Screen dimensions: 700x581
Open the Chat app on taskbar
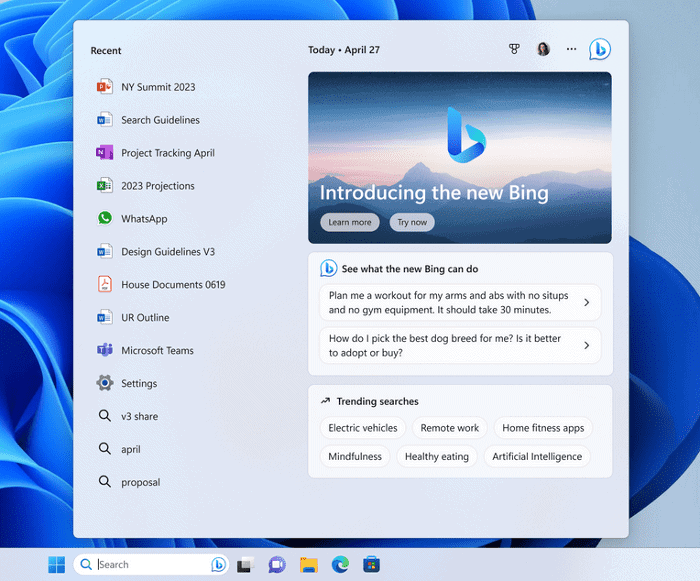277,564
